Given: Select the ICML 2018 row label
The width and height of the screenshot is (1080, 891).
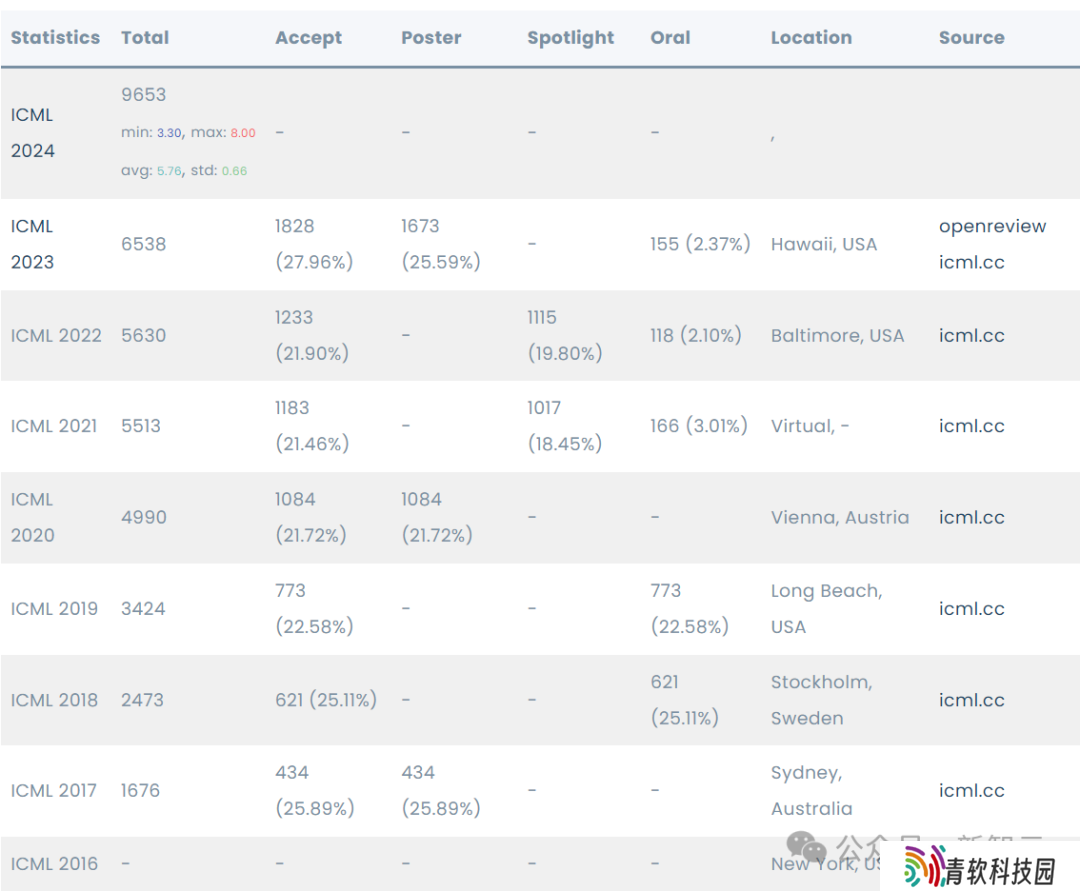Looking at the screenshot, I should click(54, 700).
